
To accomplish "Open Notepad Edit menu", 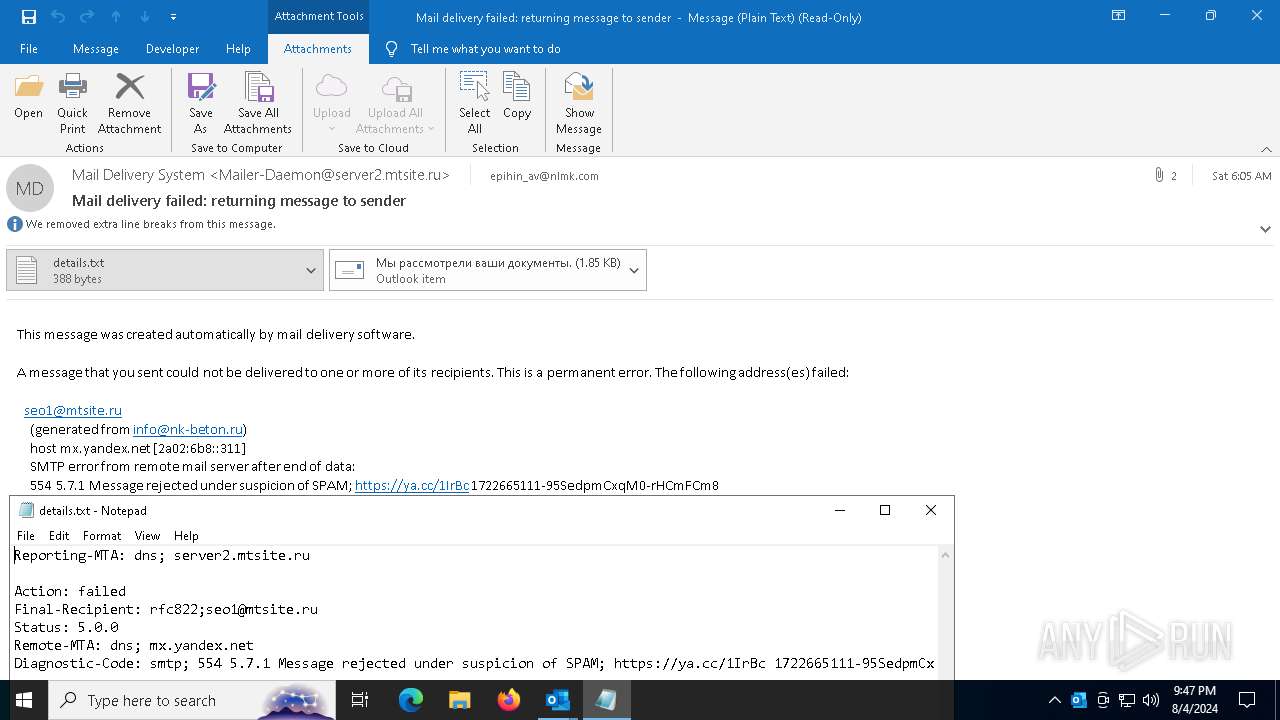I will coord(59,536).
